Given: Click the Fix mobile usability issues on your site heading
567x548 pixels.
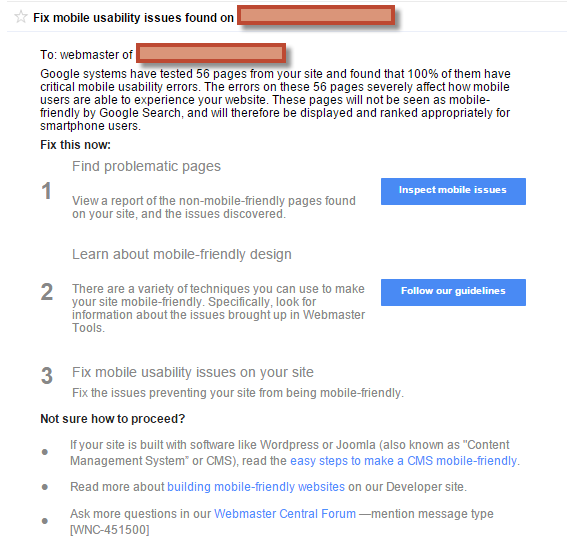Looking at the screenshot, I should tap(193, 372).
